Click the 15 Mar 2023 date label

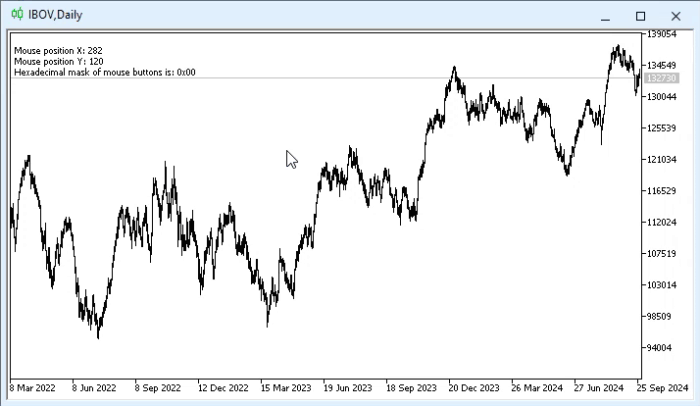286,388
